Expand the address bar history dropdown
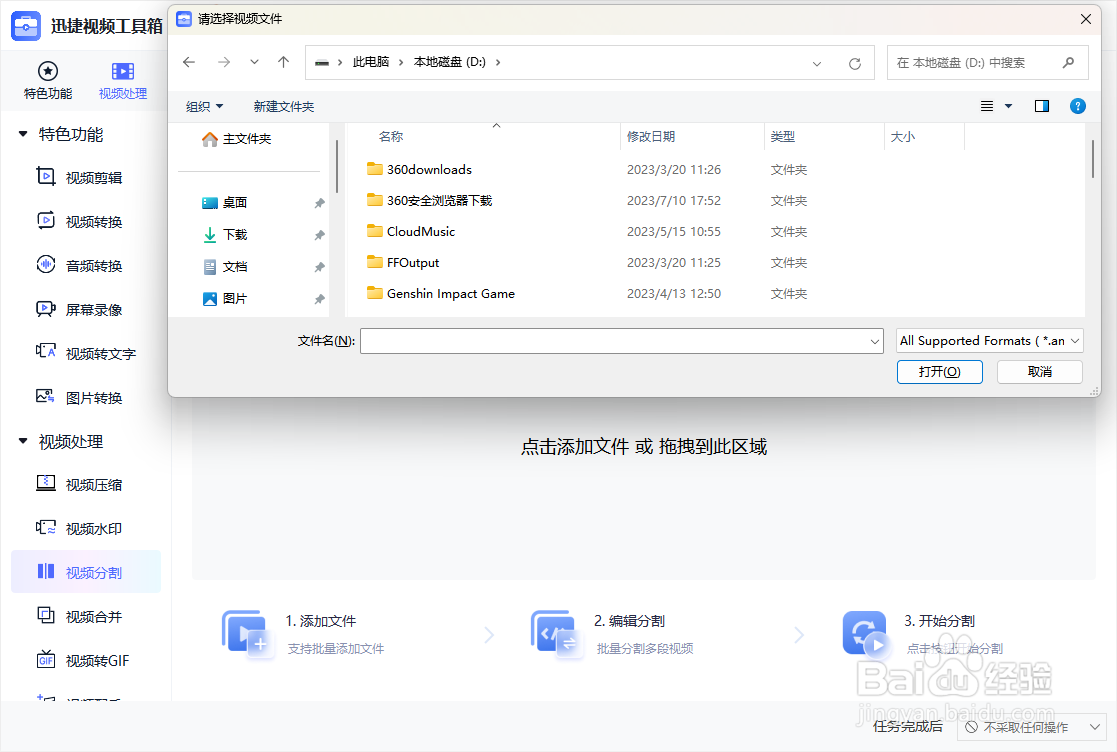 (x=817, y=63)
